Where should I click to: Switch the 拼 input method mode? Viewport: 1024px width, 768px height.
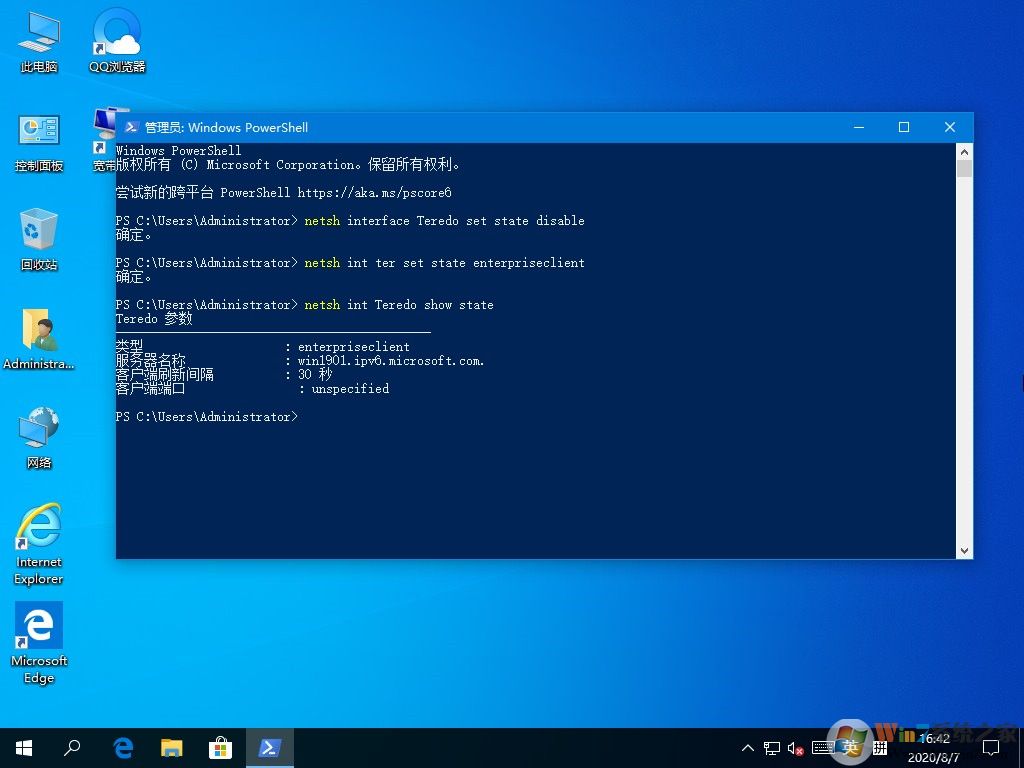point(880,748)
